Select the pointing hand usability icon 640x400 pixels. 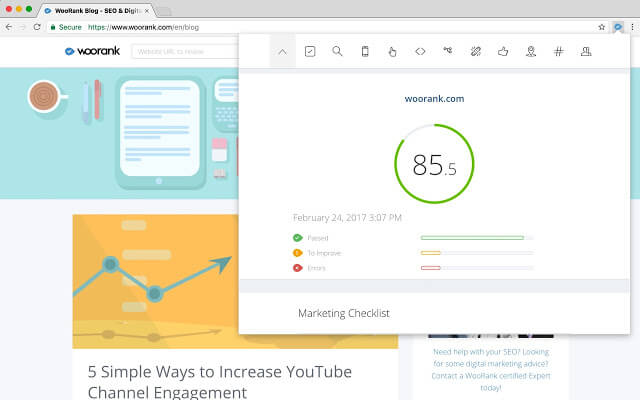(x=392, y=51)
